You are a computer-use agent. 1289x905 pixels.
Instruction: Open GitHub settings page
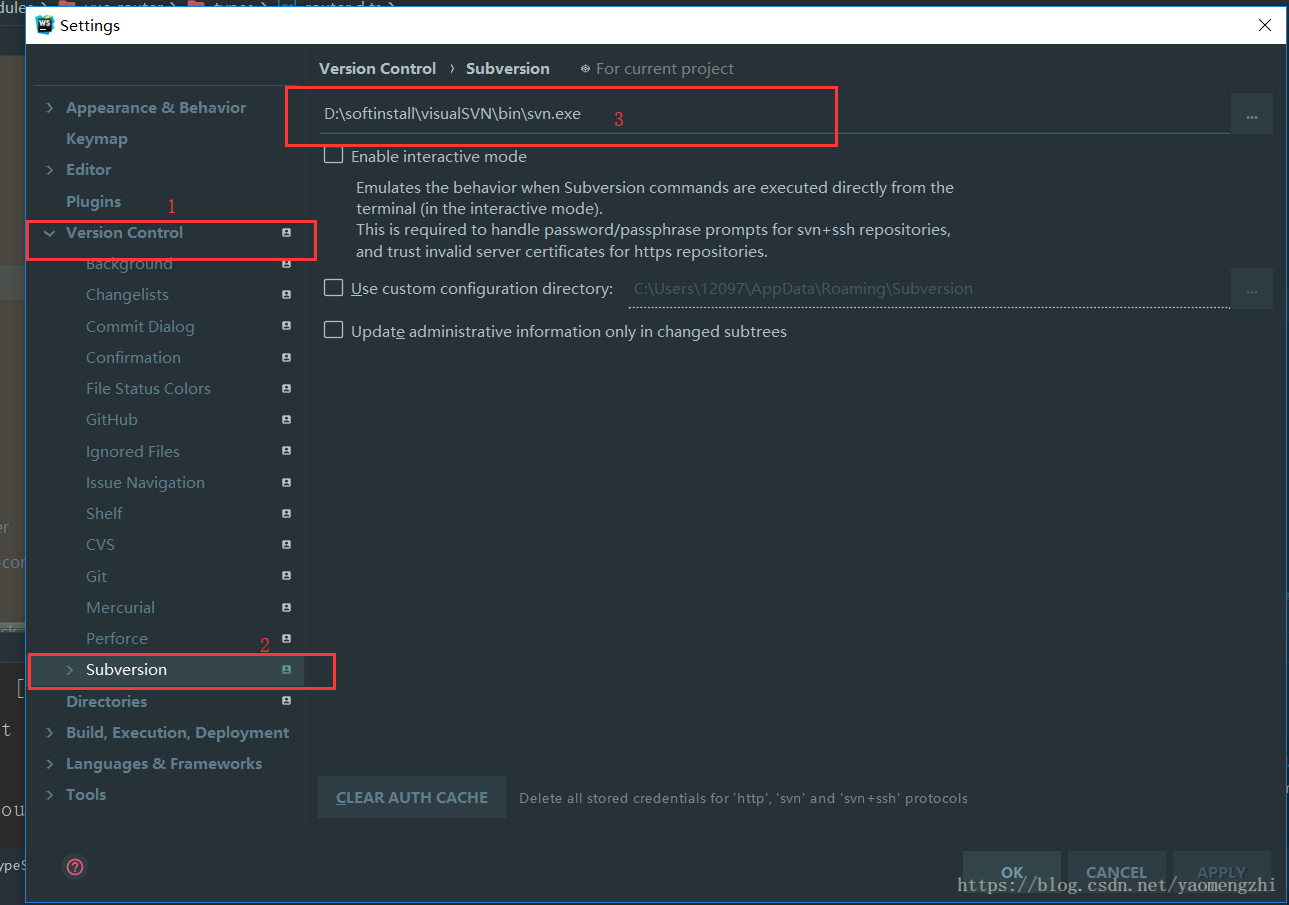coord(112,420)
